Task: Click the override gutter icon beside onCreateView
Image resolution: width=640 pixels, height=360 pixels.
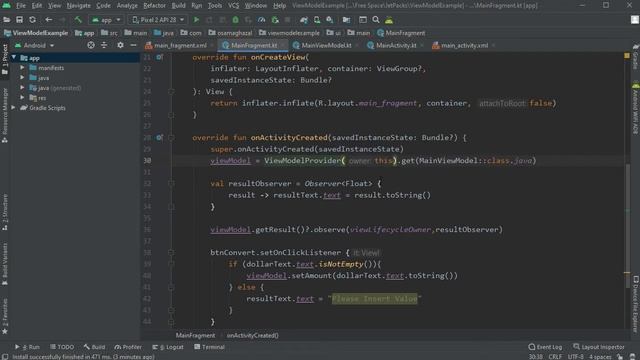Action: [159, 57]
